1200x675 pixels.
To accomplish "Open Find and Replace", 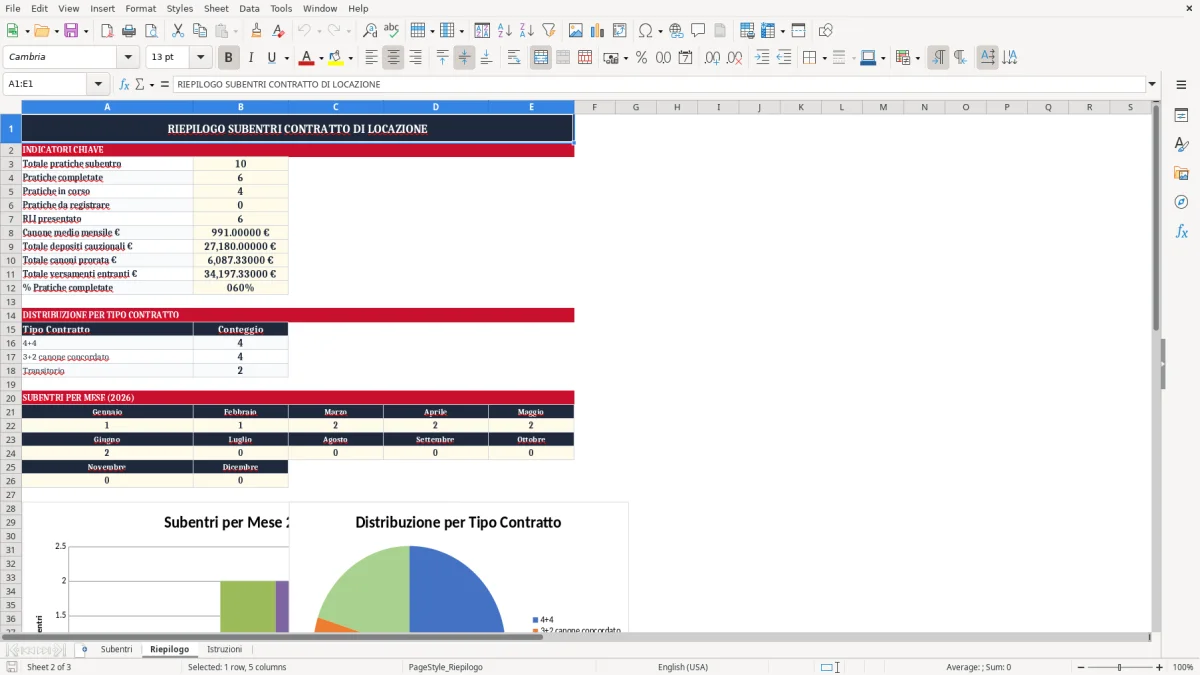I will [370, 31].
